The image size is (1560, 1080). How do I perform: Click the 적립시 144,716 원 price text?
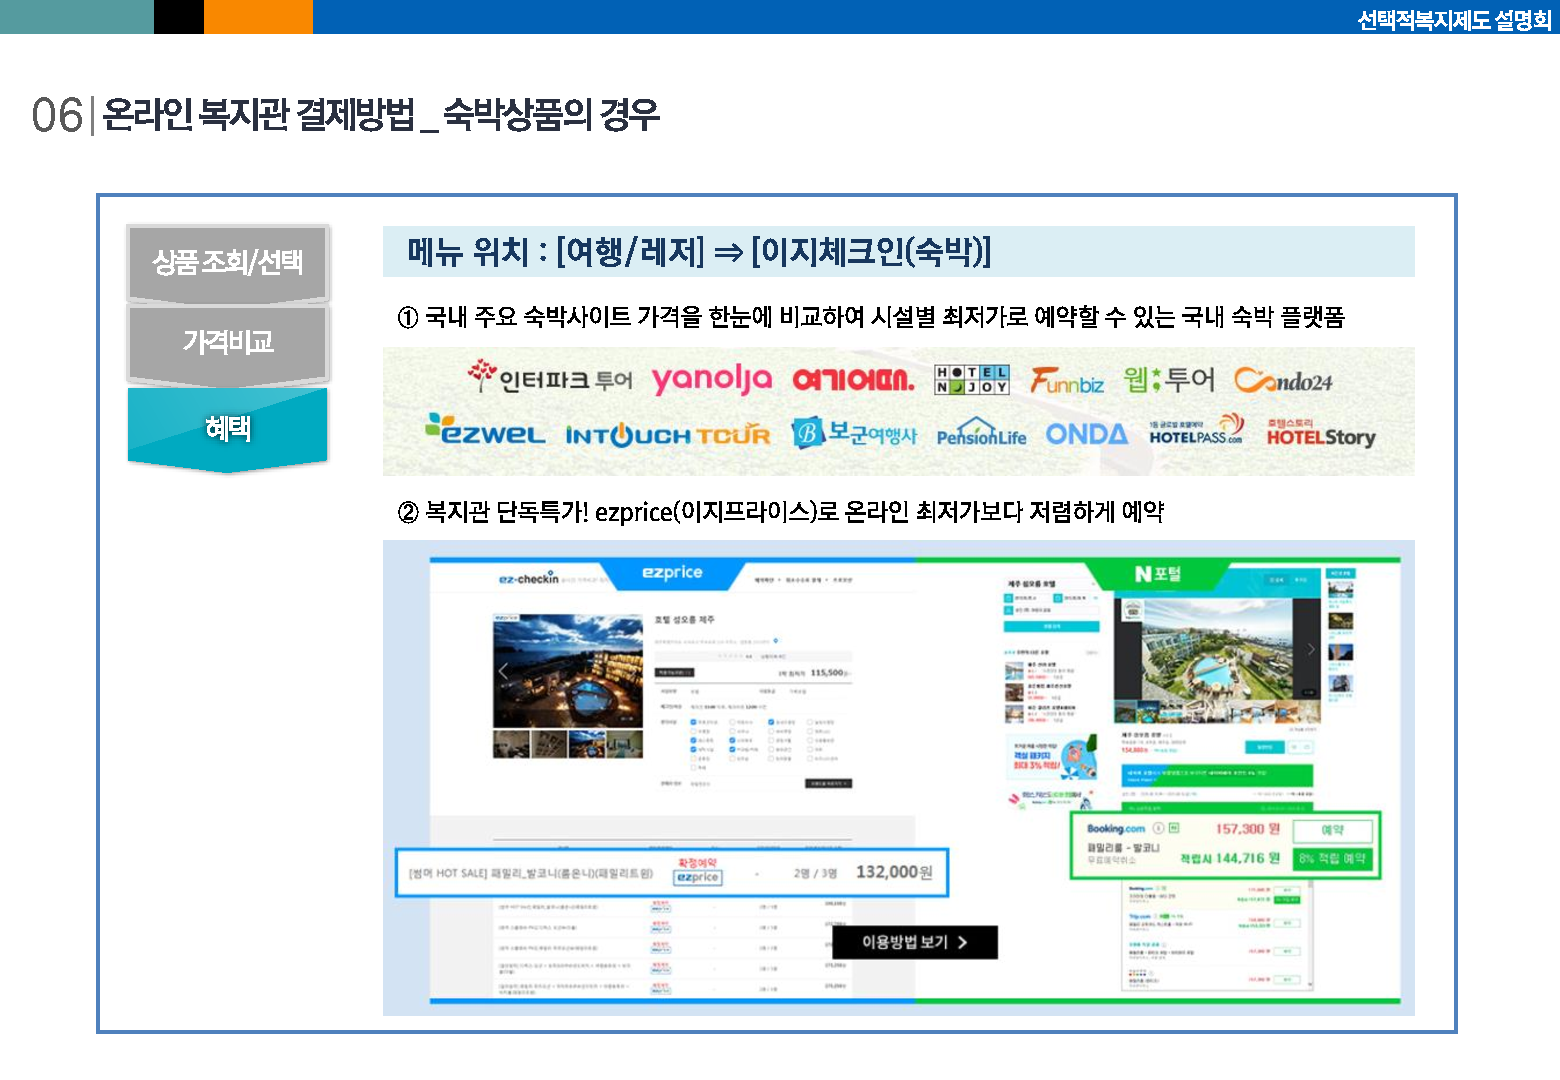pos(1230,858)
